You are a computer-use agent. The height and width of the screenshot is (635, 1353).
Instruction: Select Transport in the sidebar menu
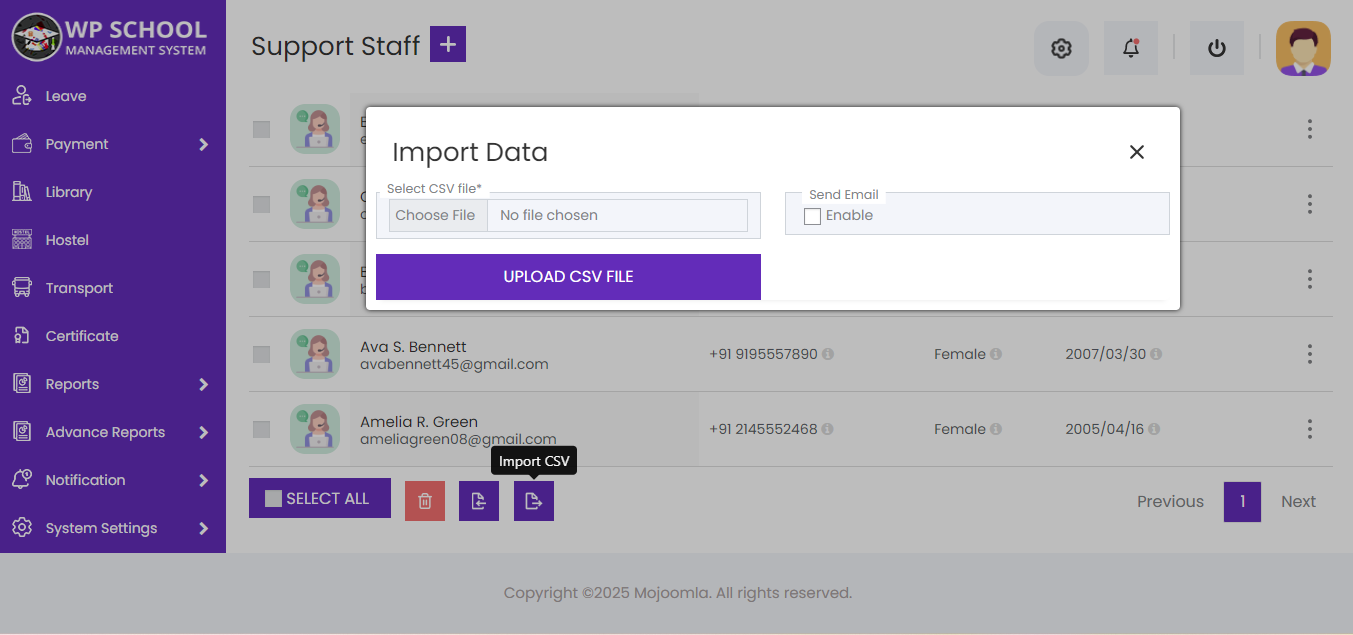79,288
